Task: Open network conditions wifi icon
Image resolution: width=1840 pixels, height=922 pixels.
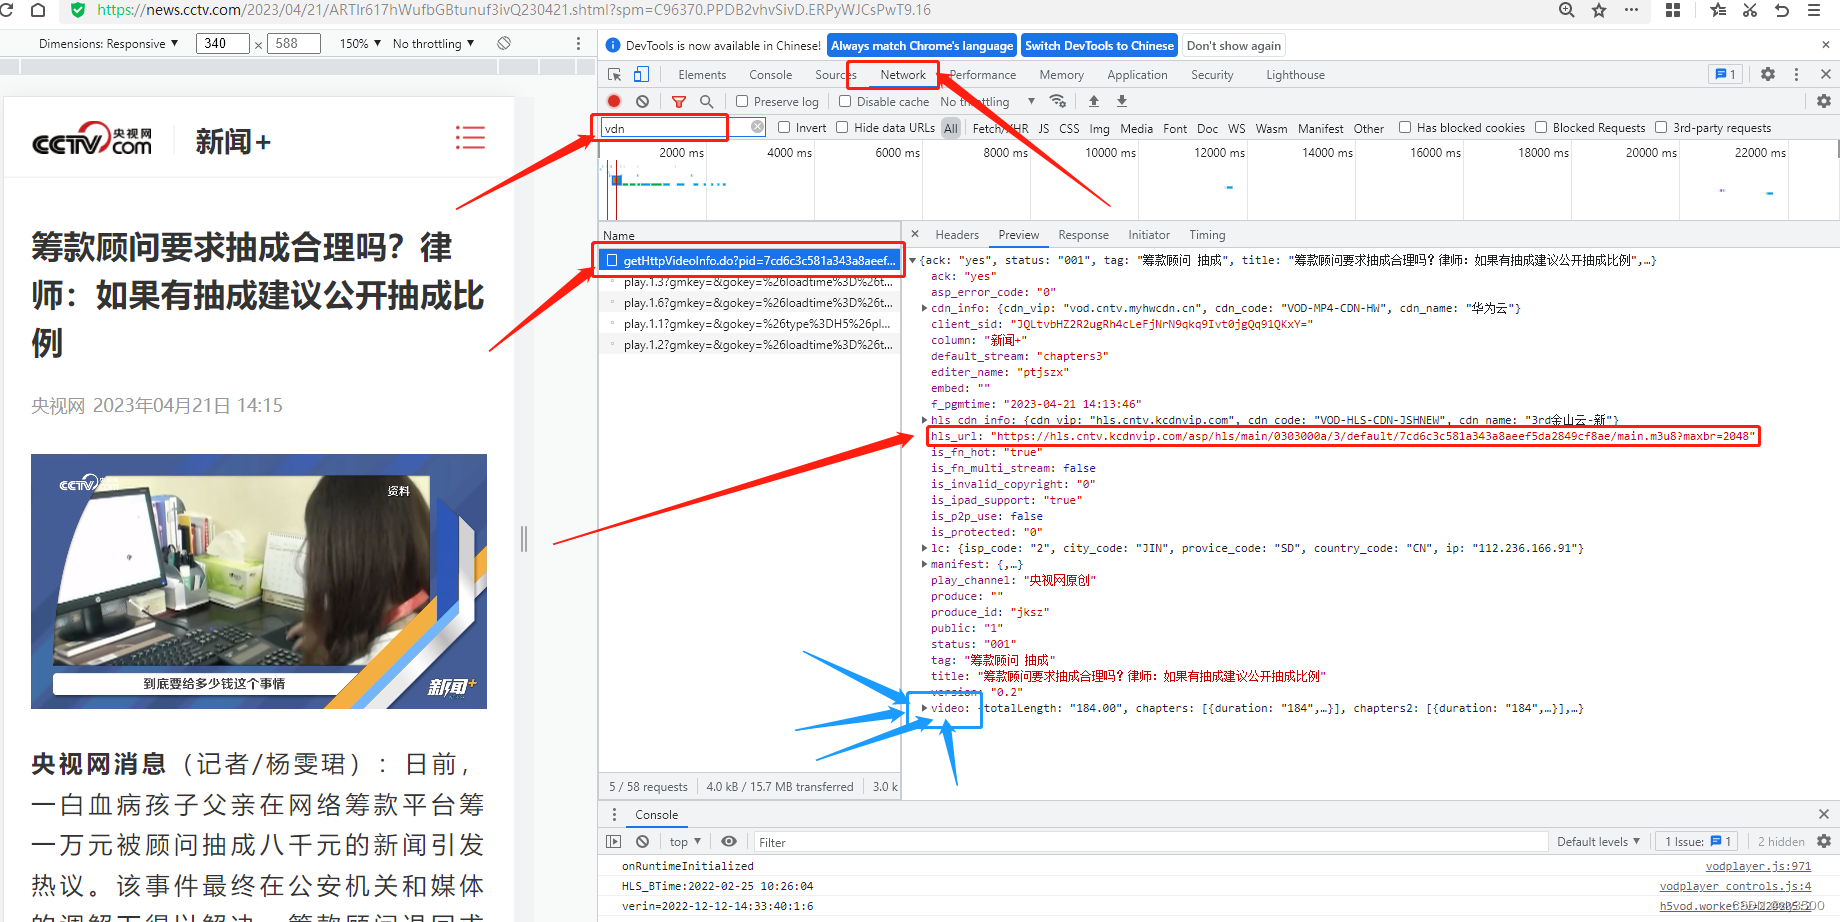Action: 1058,101
